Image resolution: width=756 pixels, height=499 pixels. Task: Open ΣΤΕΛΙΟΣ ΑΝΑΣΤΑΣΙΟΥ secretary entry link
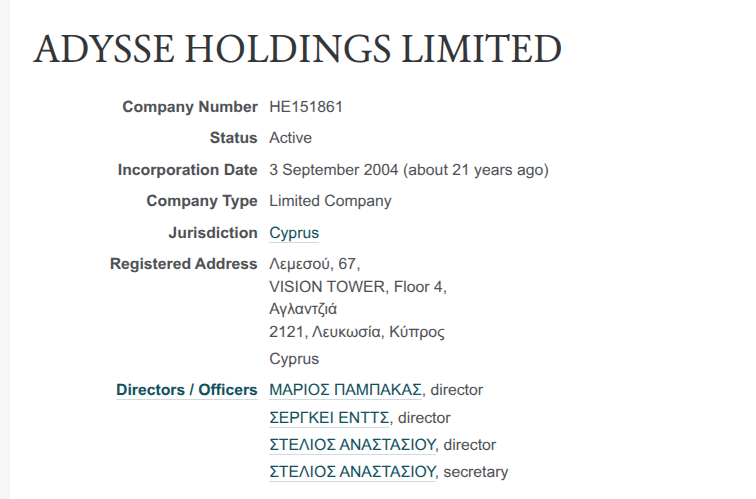[353, 472]
